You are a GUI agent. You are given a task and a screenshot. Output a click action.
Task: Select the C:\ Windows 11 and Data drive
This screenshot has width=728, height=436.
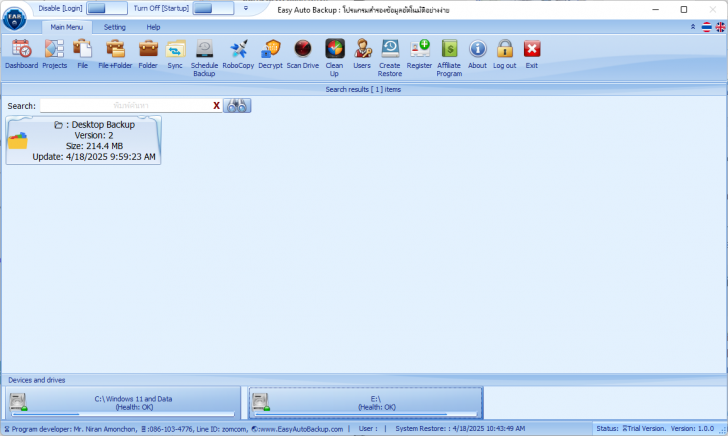pos(123,403)
